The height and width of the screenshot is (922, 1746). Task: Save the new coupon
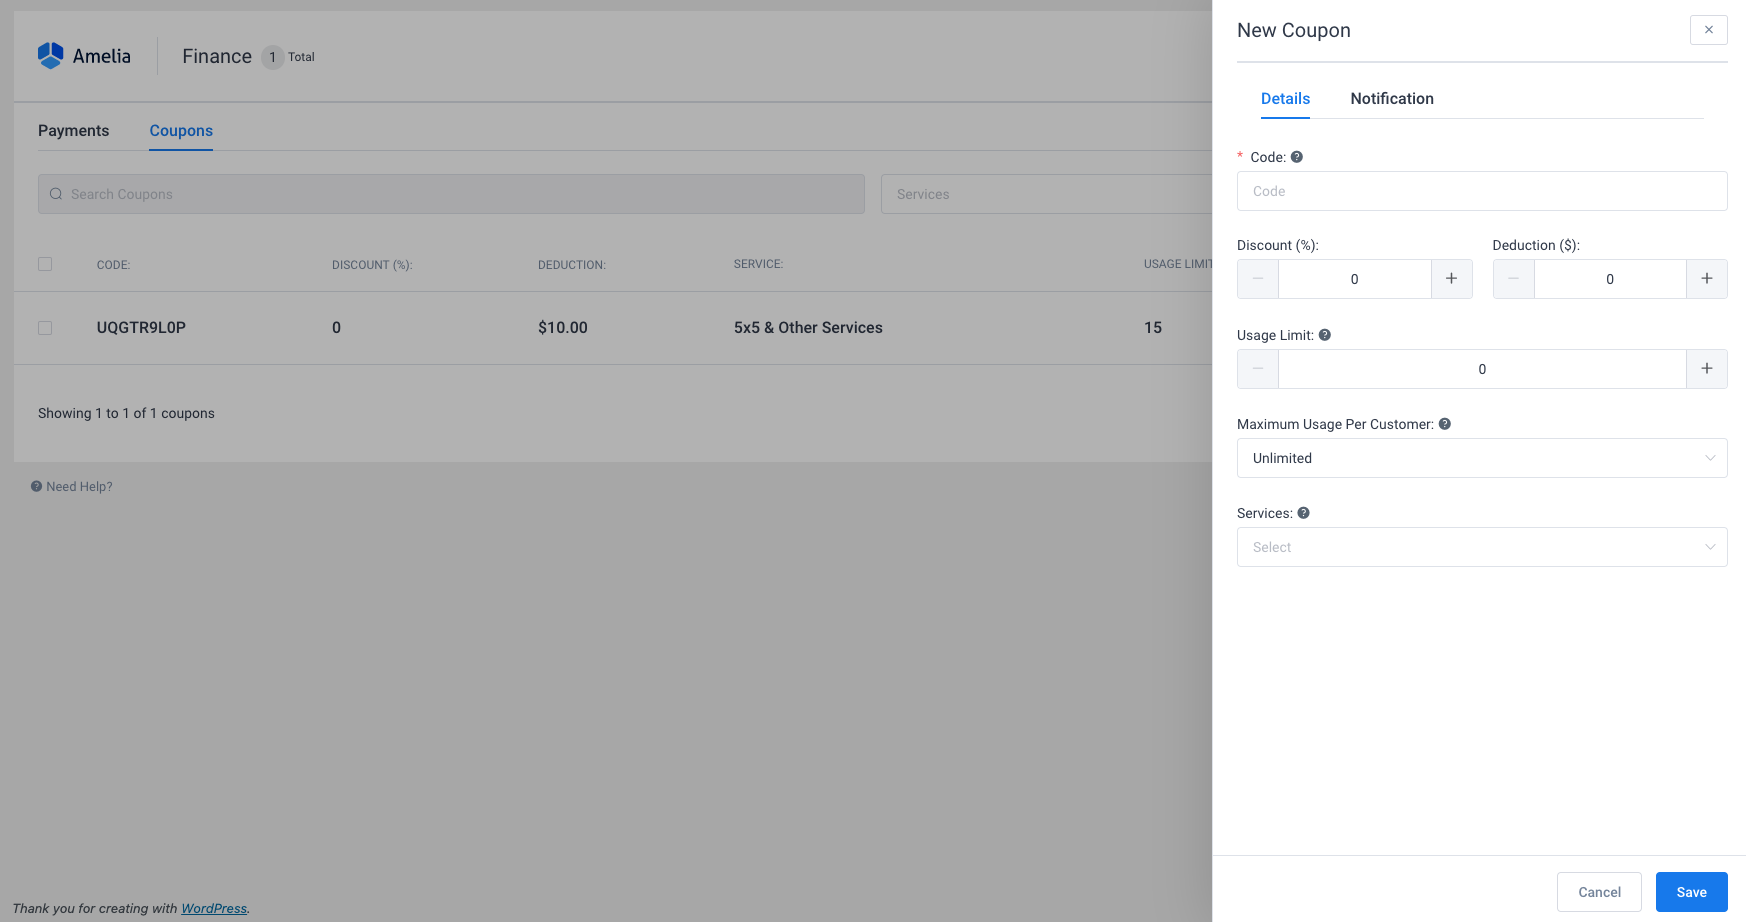[x=1691, y=891]
